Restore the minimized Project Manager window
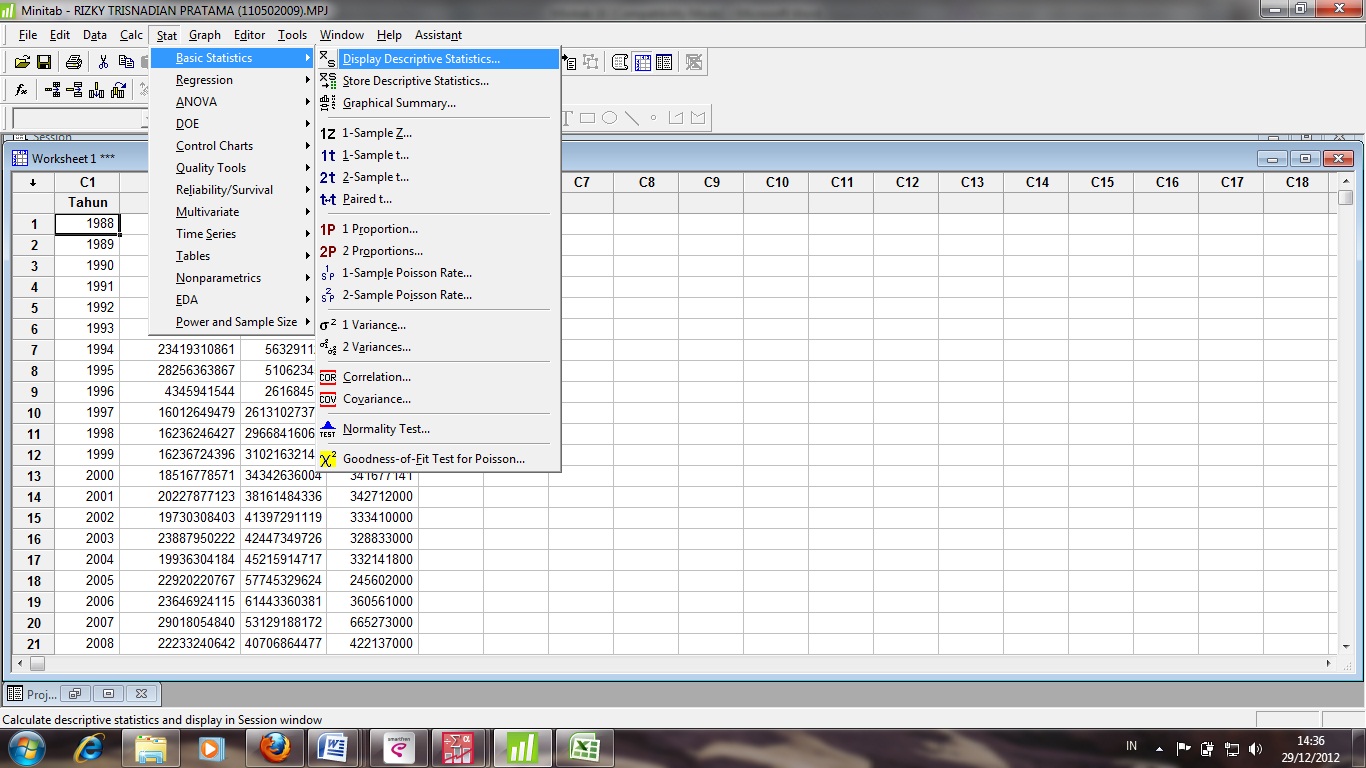This screenshot has height=768, width=1366. (x=75, y=693)
